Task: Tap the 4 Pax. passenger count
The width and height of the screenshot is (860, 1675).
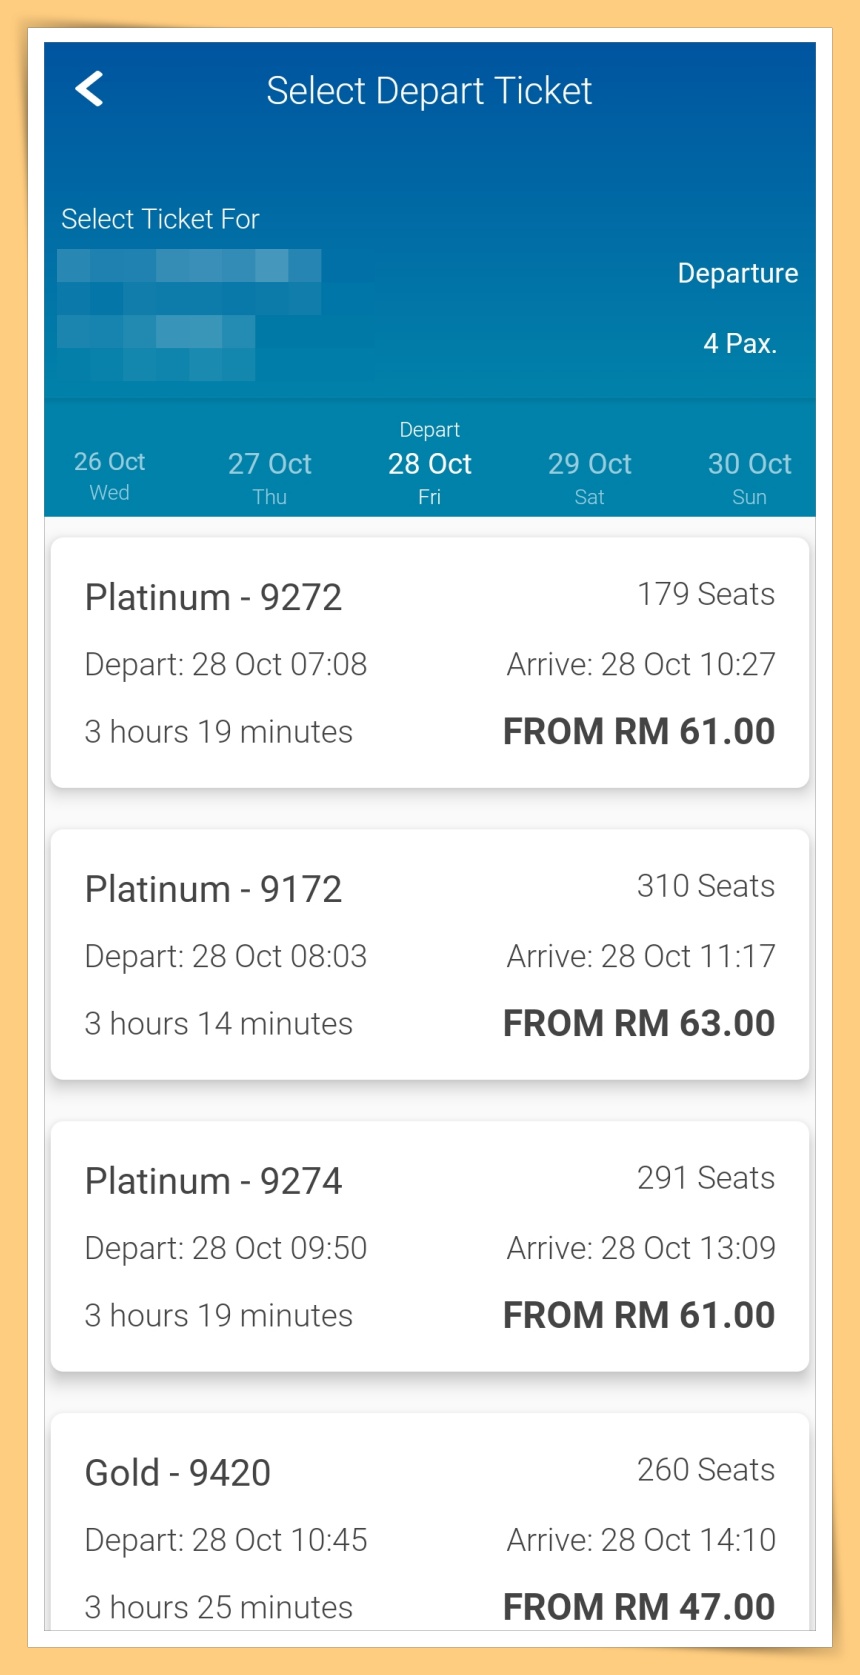Action: [740, 344]
